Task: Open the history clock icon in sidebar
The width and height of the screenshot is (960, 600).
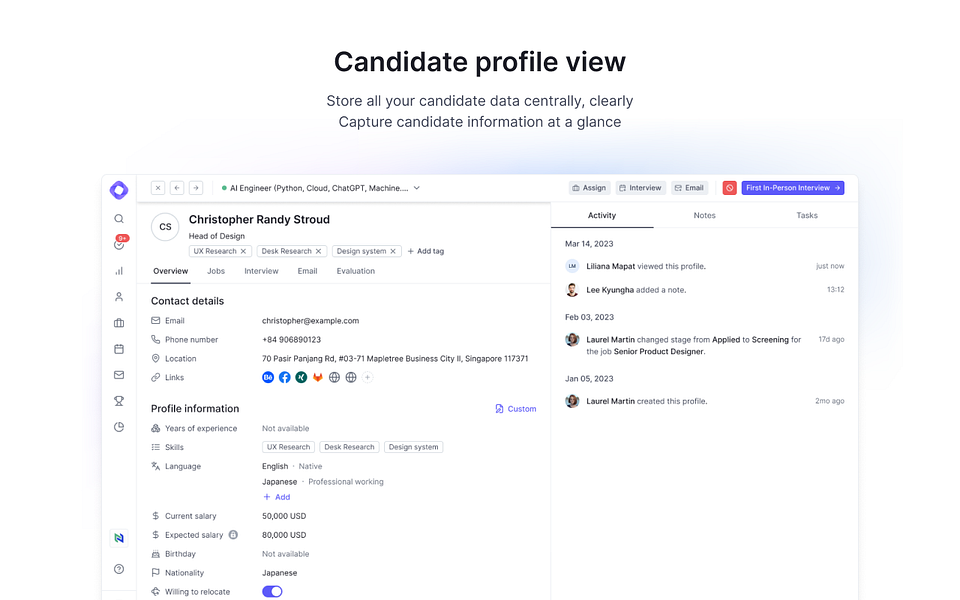Action: 119,426
